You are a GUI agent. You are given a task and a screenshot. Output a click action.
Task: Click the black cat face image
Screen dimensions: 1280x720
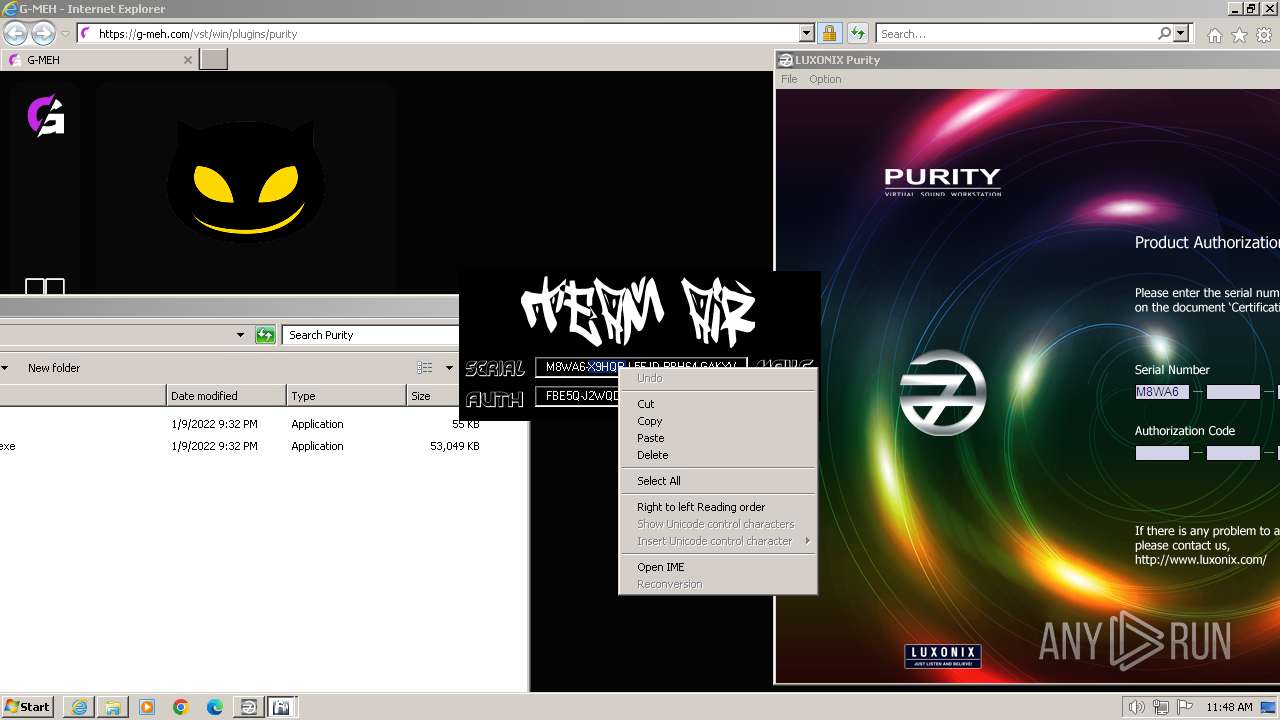click(x=245, y=180)
